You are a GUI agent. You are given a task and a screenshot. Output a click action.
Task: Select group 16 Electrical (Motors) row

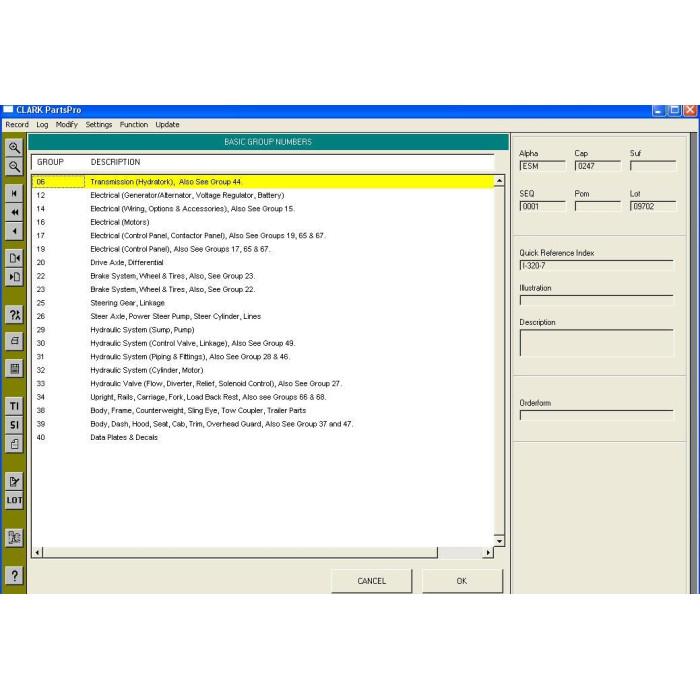coord(263,222)
